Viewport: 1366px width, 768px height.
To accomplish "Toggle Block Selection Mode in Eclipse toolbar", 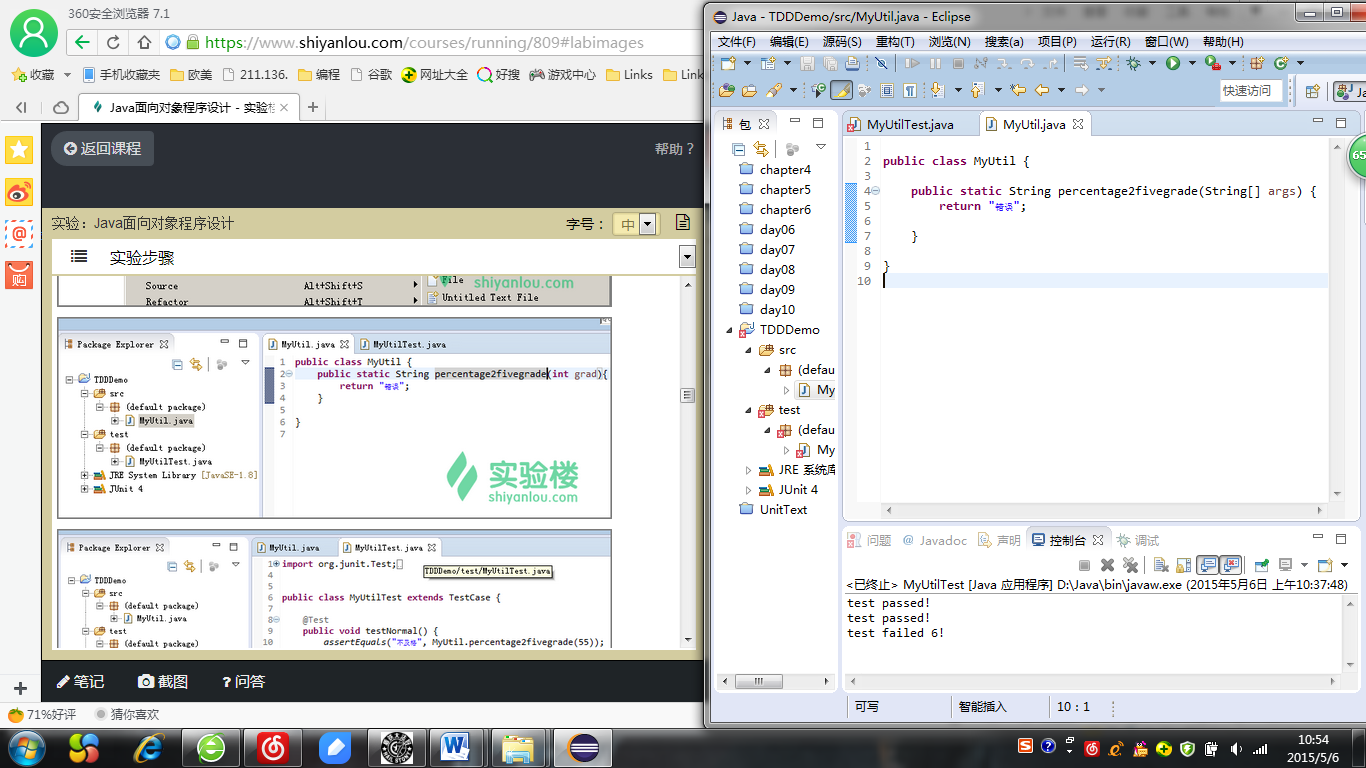I will [887, 90].
